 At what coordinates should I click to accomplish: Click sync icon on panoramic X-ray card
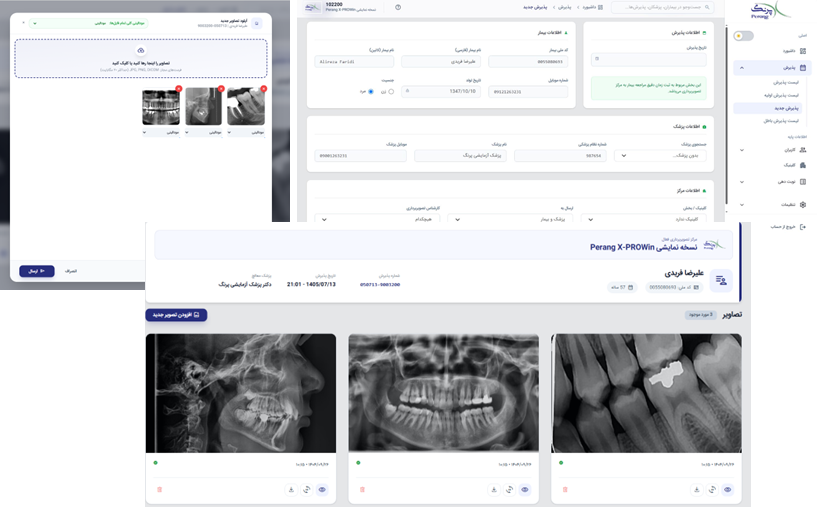[510, 489]
